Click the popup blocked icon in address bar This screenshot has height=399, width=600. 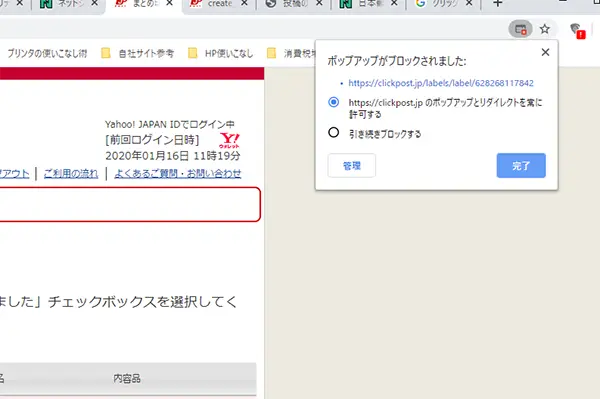click(520, 29)
